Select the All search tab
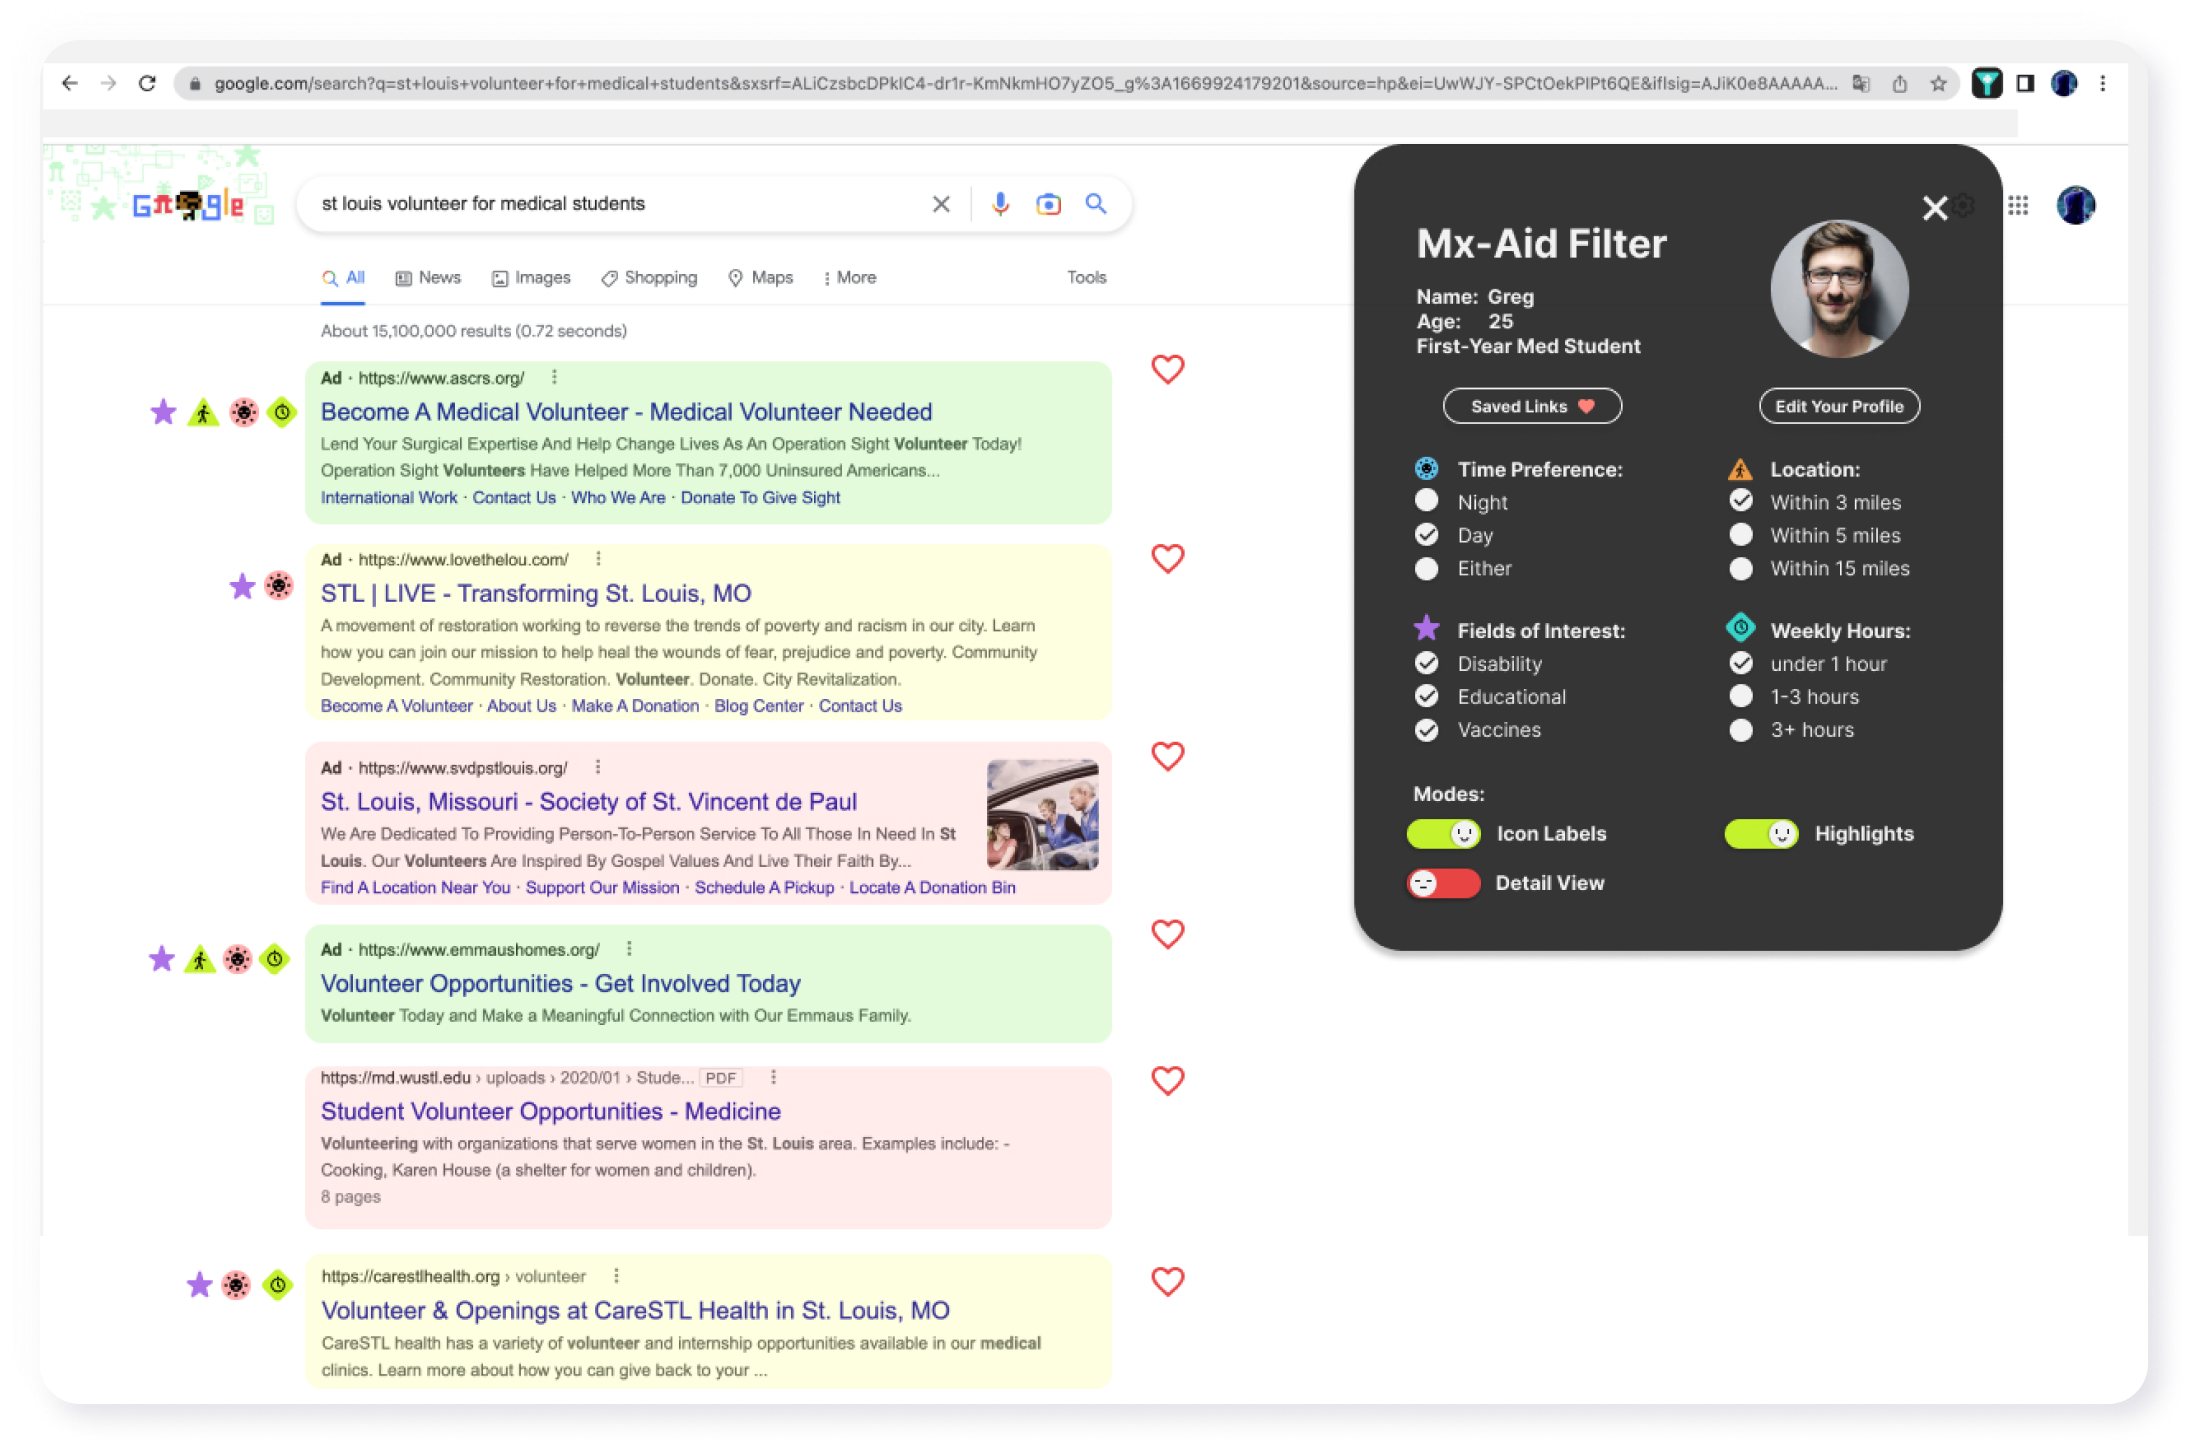 [x=343, y=278]
